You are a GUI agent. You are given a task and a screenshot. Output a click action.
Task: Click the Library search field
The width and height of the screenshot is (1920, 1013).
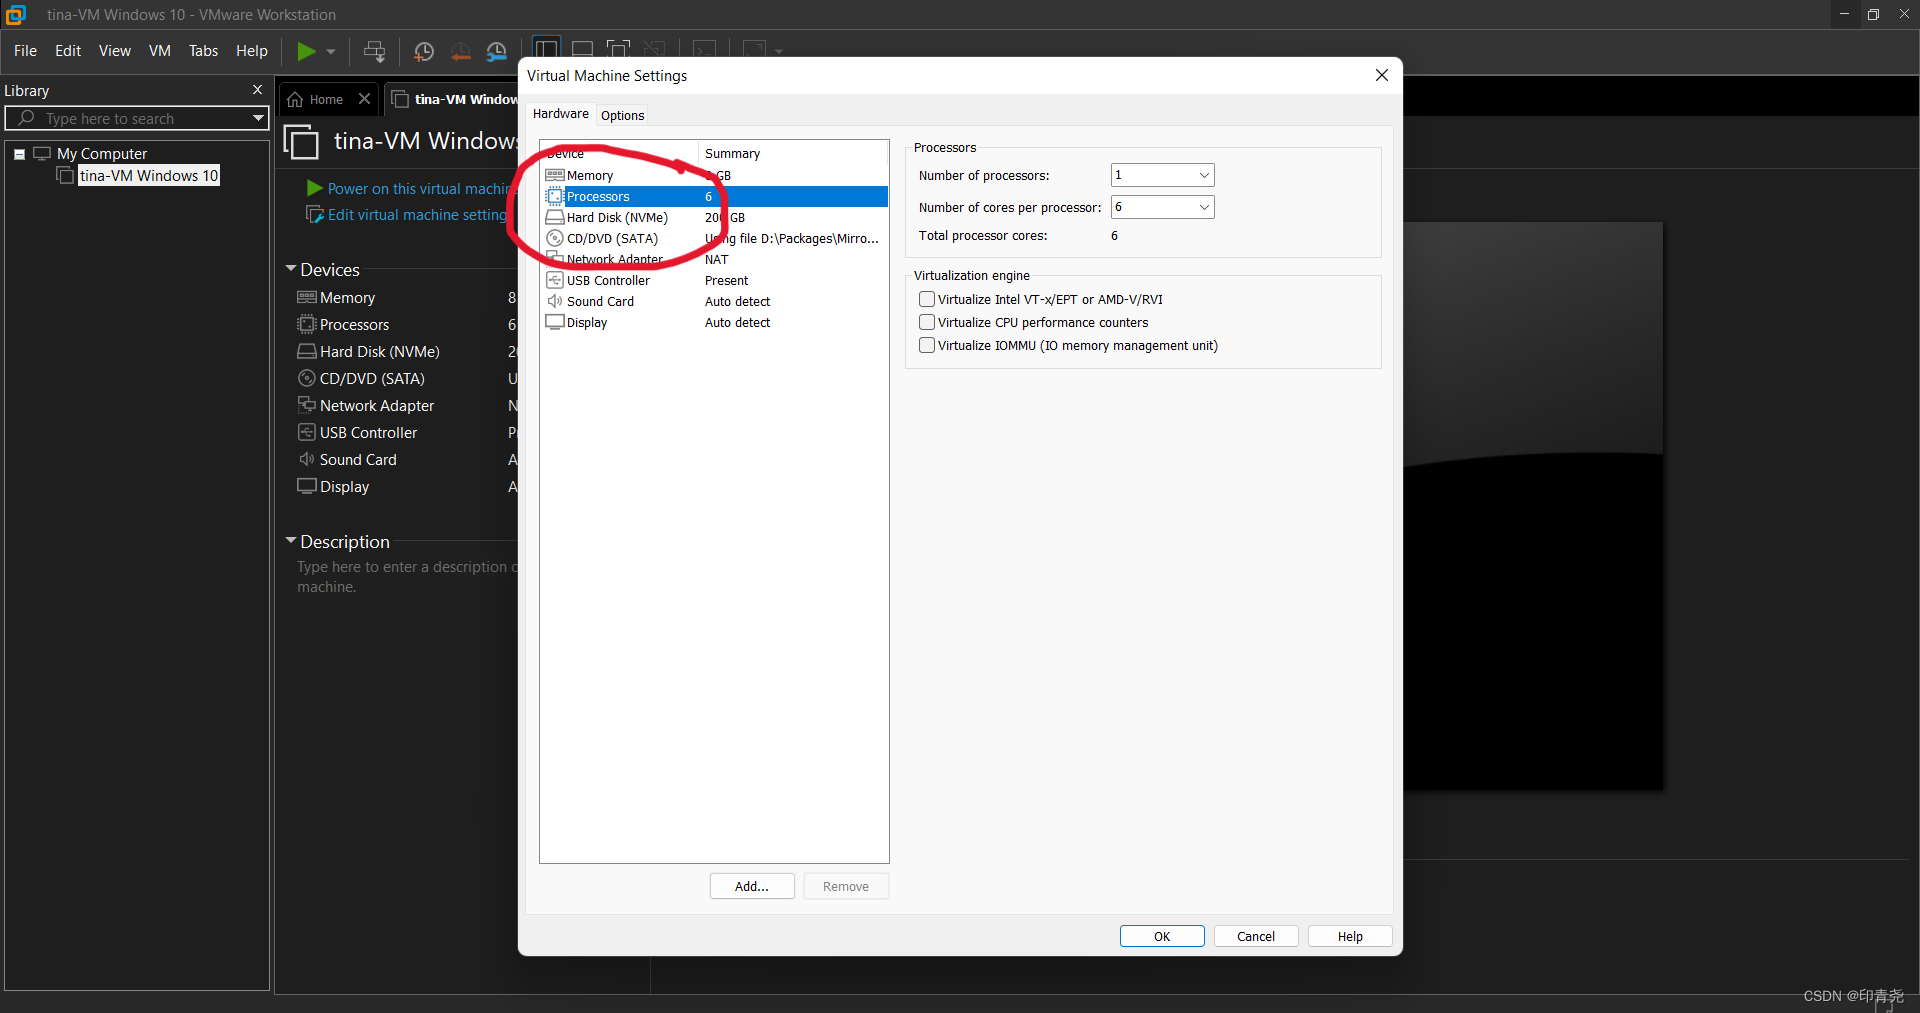[137, 118]
